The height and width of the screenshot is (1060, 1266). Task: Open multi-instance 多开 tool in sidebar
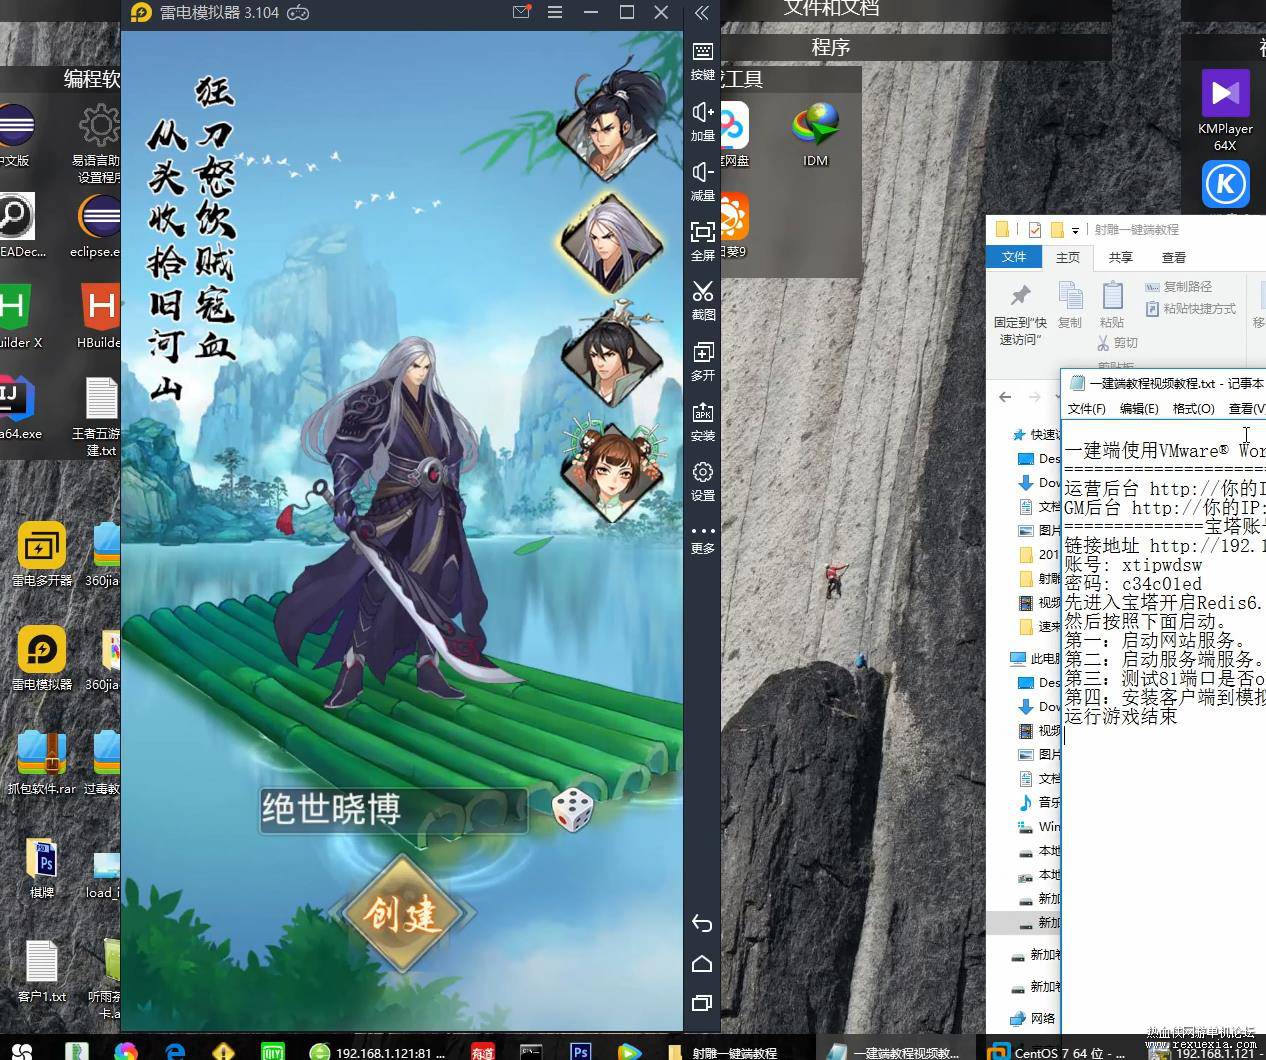[702, 361]
